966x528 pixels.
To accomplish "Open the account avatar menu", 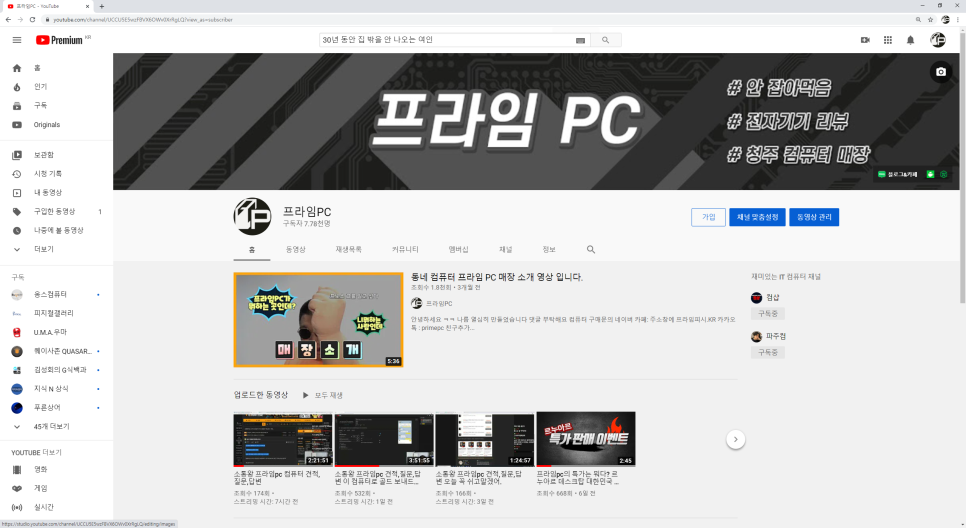I will pos(938,40).
